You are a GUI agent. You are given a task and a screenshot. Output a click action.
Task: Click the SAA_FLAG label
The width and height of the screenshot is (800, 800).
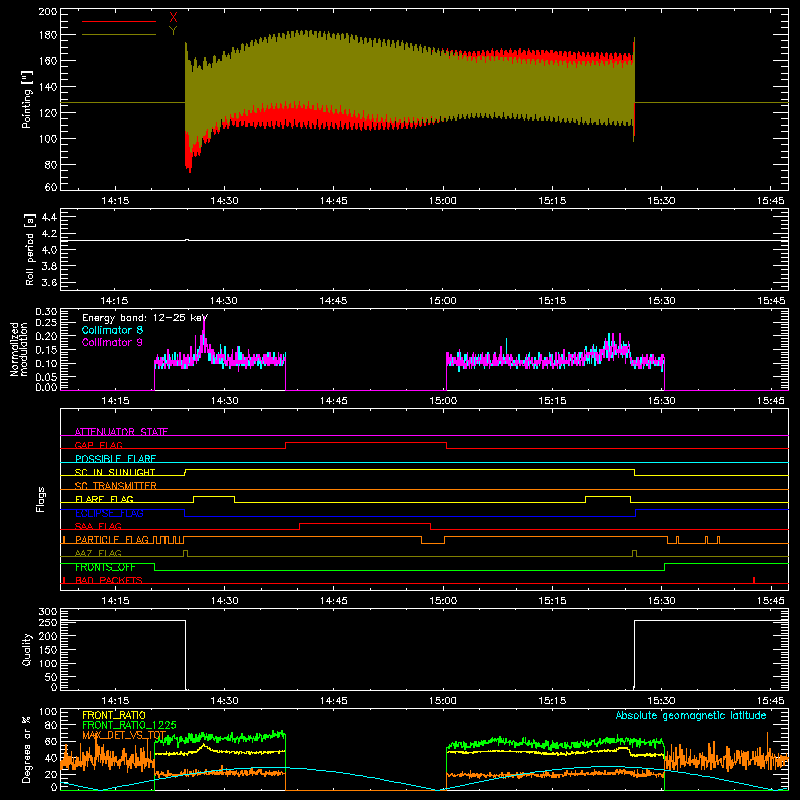click(98, 526)
